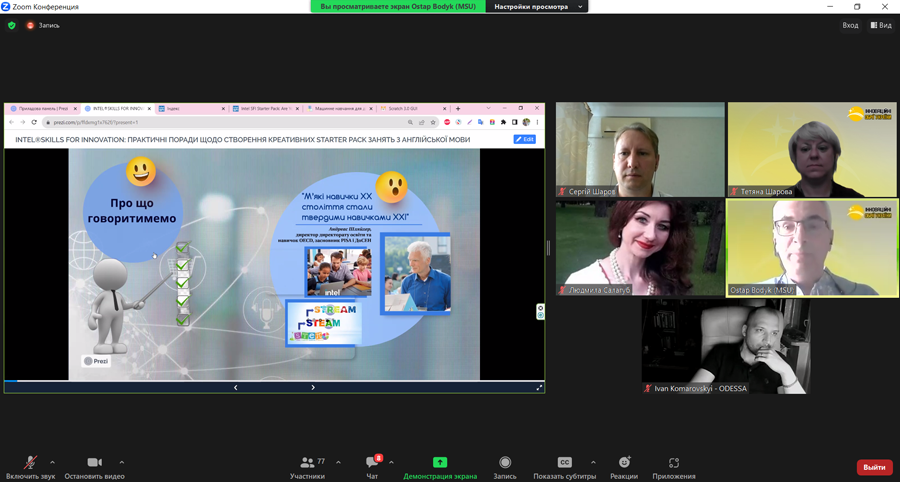Open the Настройки просмотра dropdown
This screenshot has width=900, height=482.
[x=537, y=7]
